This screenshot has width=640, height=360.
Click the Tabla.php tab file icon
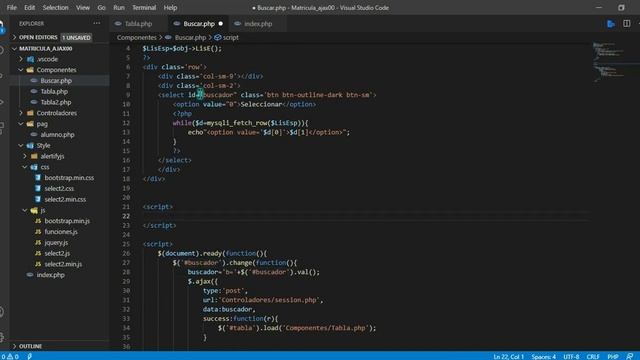[x=118, y=24]
